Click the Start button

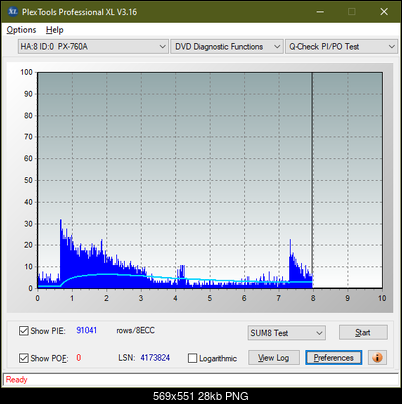[x=363, y=333]
